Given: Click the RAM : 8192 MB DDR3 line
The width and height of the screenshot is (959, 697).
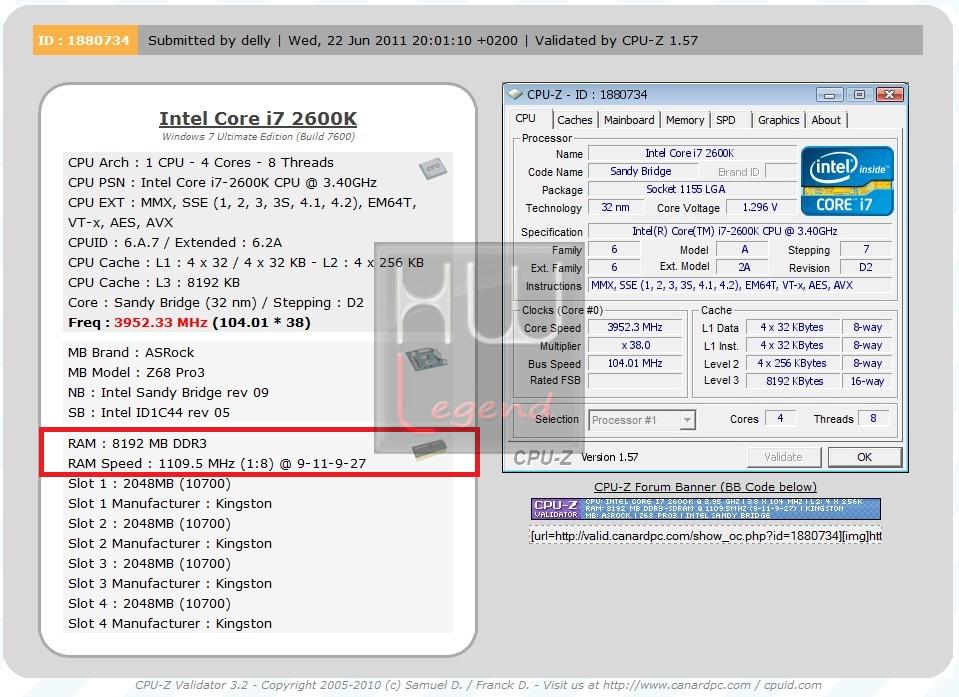Looking at the screenshot, I should point(138,443).
